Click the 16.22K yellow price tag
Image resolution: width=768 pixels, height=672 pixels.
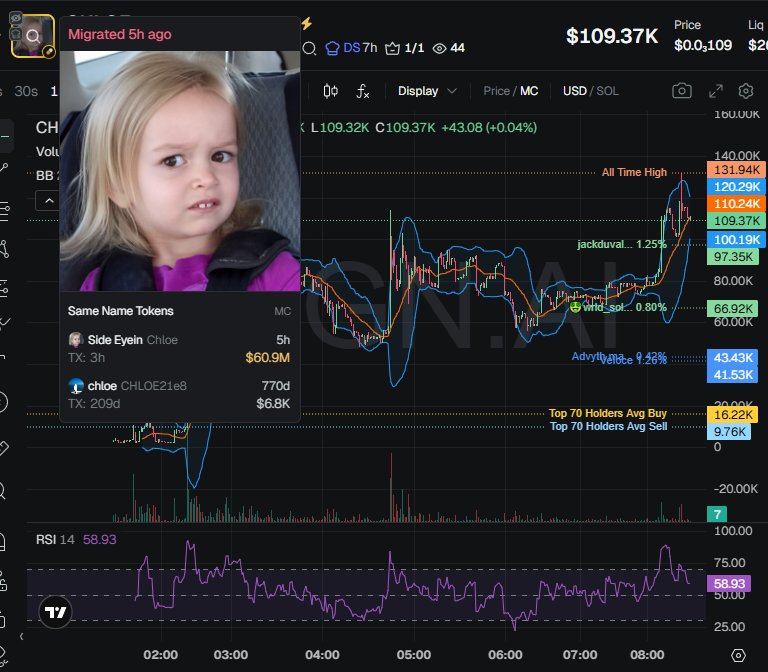point(733,414)
